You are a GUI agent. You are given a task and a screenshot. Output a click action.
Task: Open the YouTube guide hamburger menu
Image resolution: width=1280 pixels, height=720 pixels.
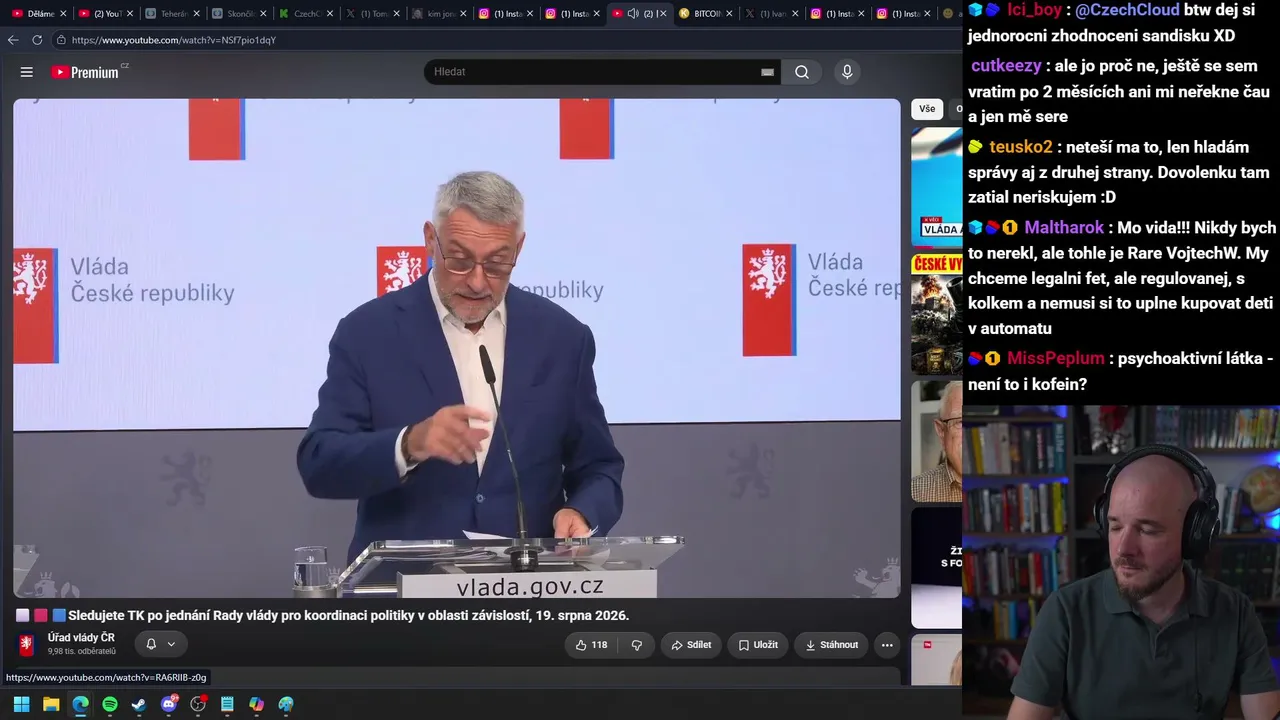tap(27, 72)
